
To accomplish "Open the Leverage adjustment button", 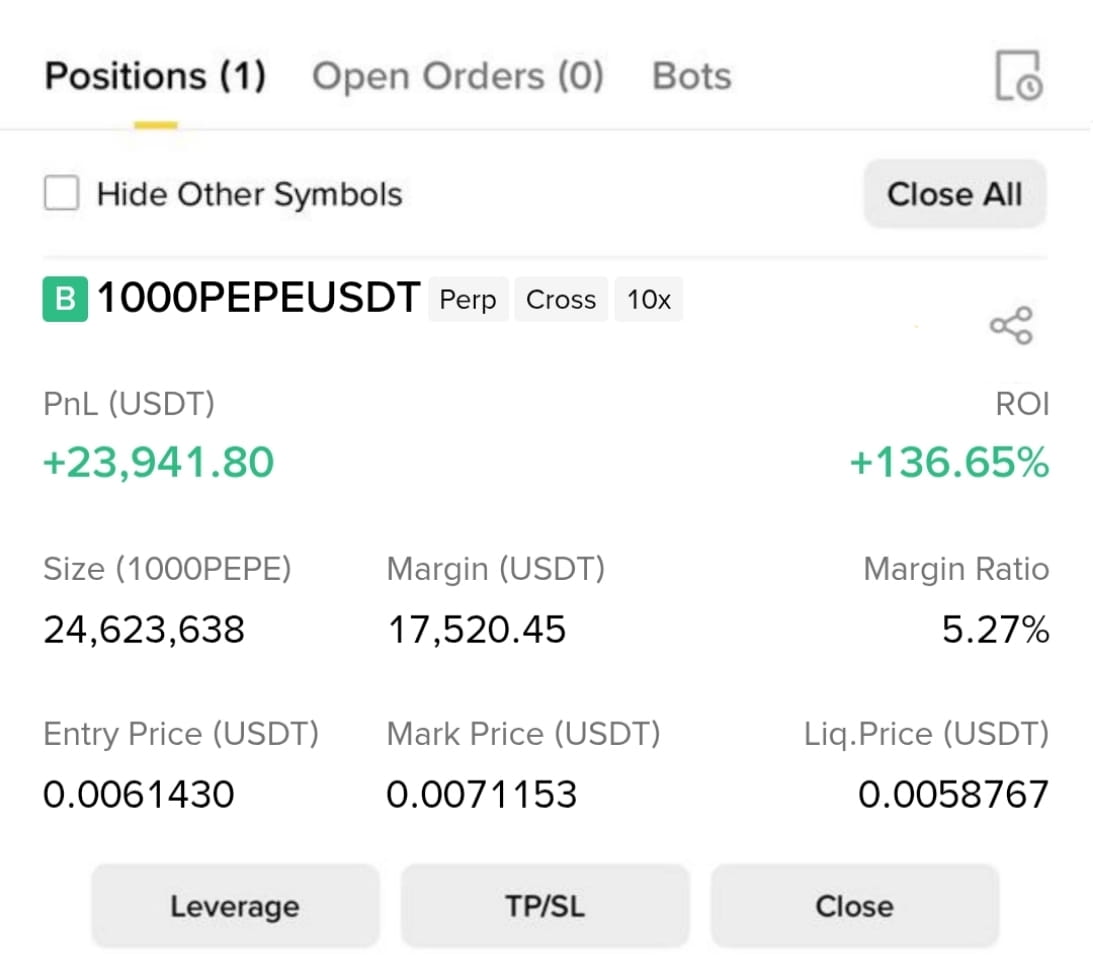I will [235, 906].
